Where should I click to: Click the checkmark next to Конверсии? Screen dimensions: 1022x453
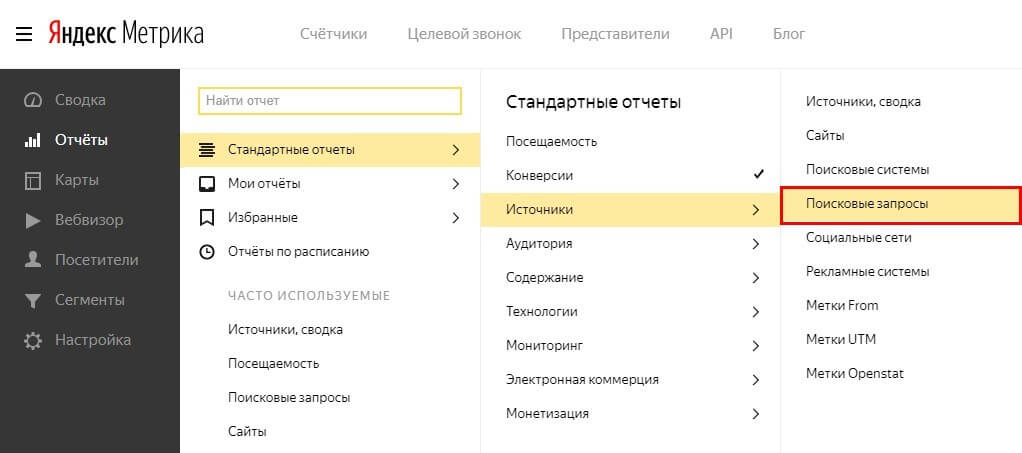click(x=758, y=175)
